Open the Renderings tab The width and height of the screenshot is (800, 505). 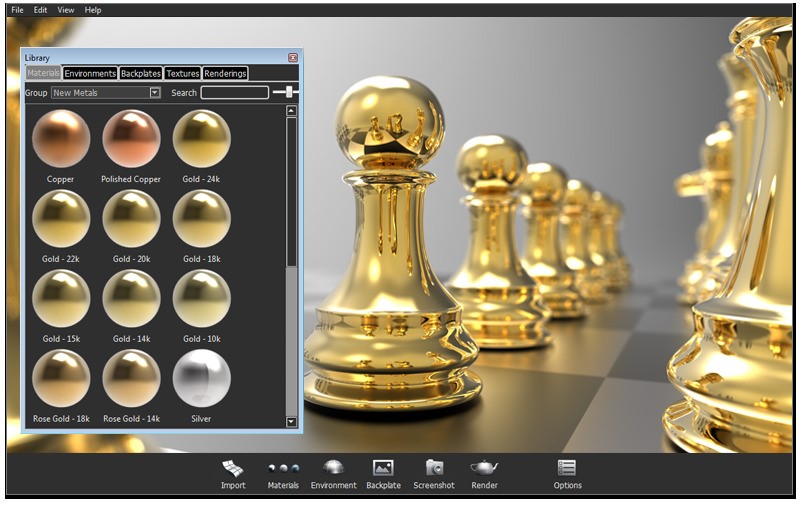(225, 74)
